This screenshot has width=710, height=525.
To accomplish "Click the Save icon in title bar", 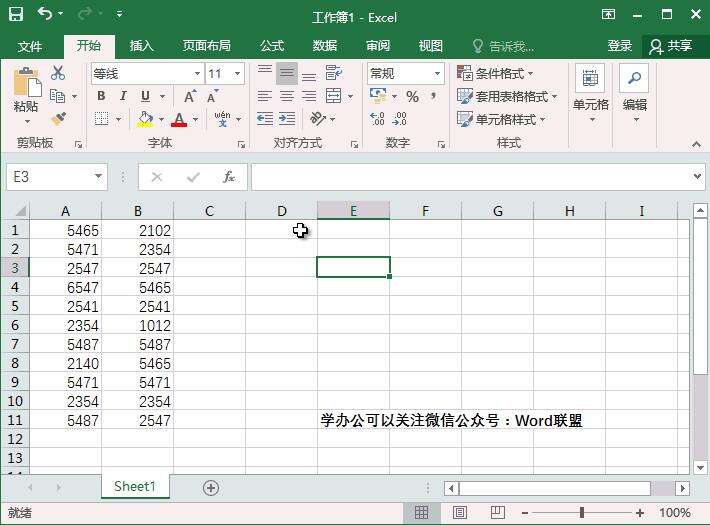I will coord(16,15).
